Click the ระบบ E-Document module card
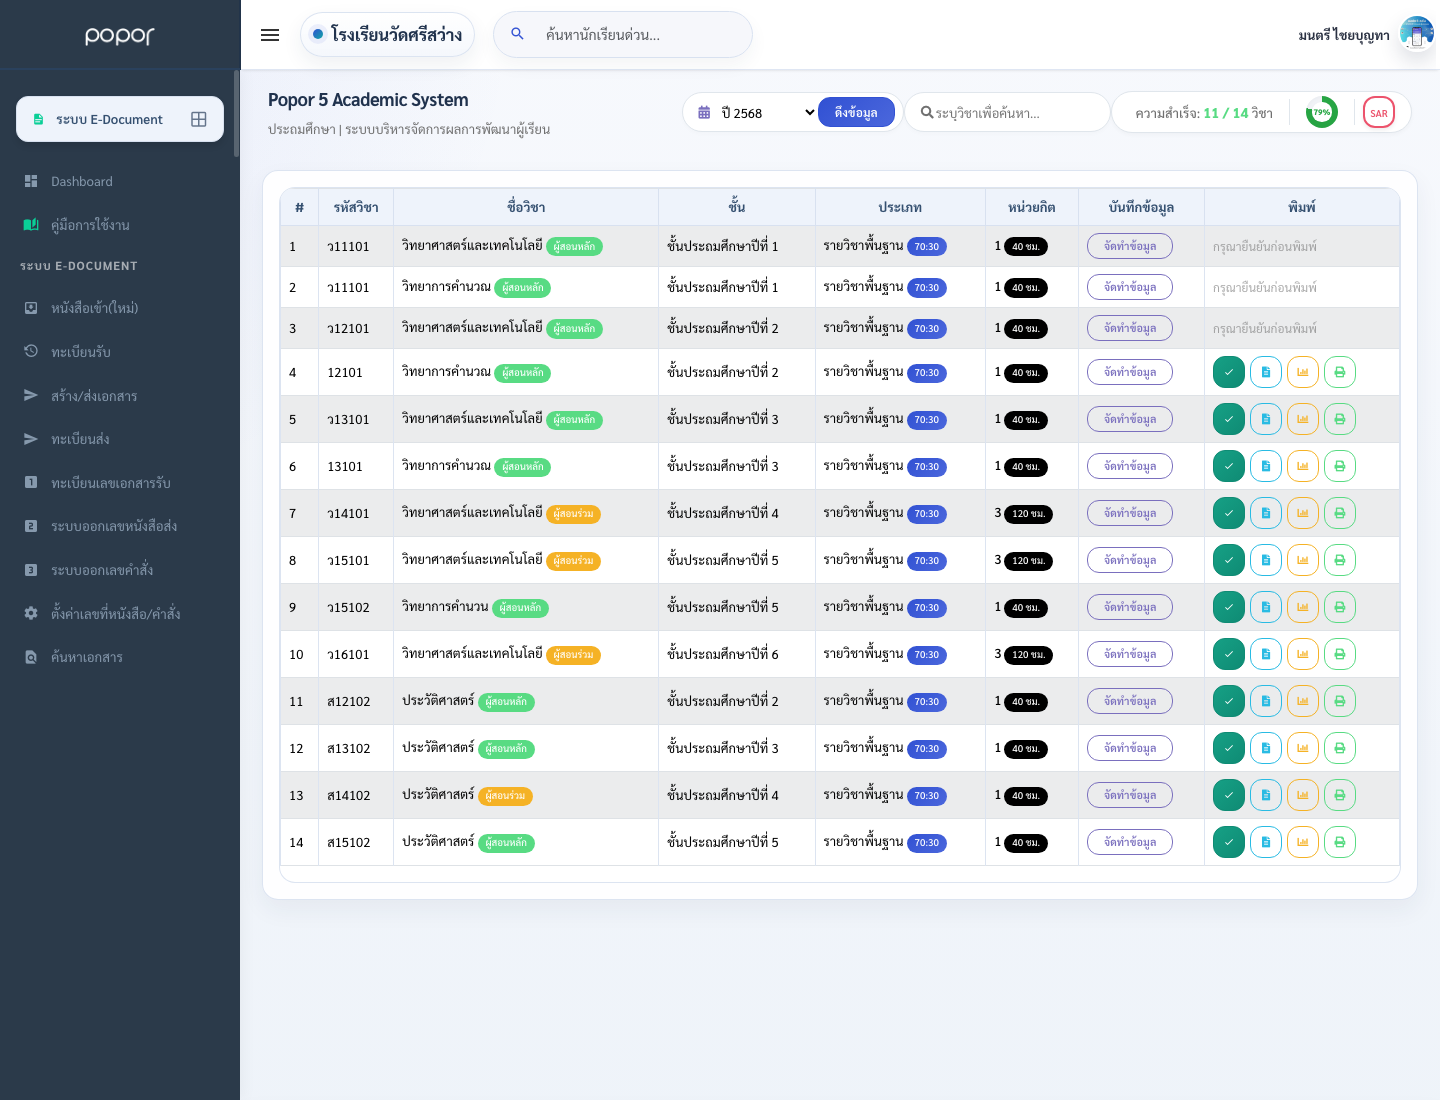 (x=120, y=119)
